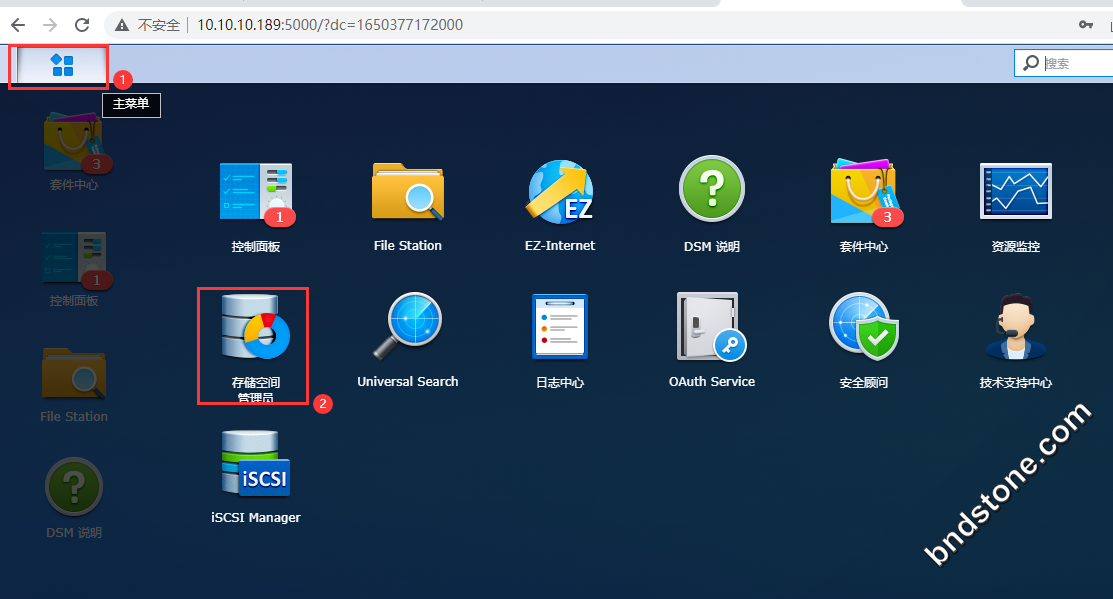The image size is (1113, 599).
Task: Launch File Station from main menu
Action: point(407,191)
